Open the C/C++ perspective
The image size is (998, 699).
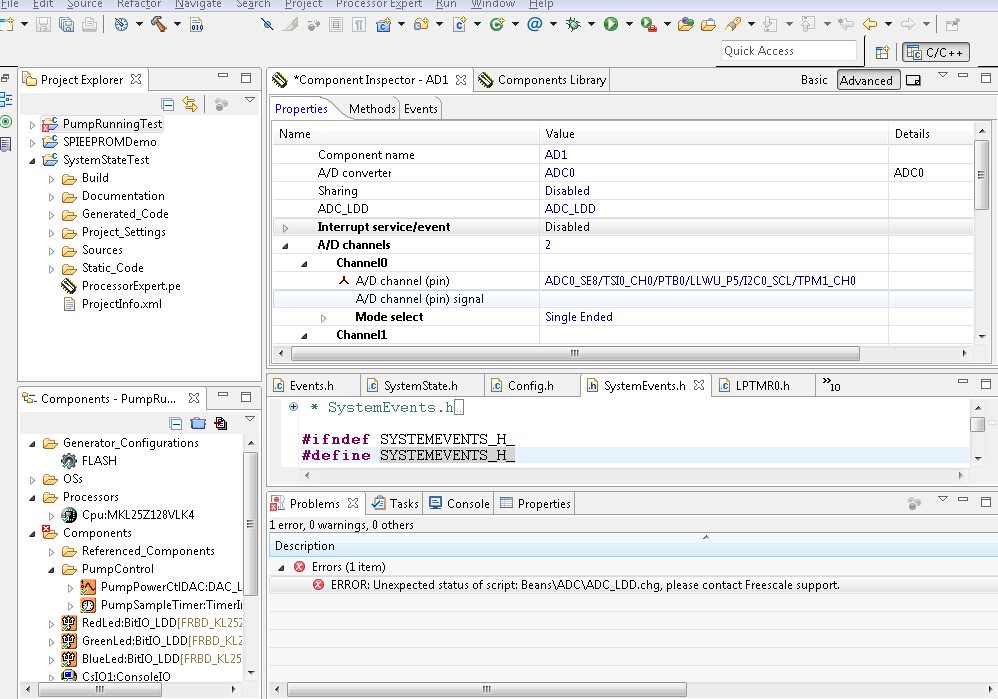click(x=936, y=52)
